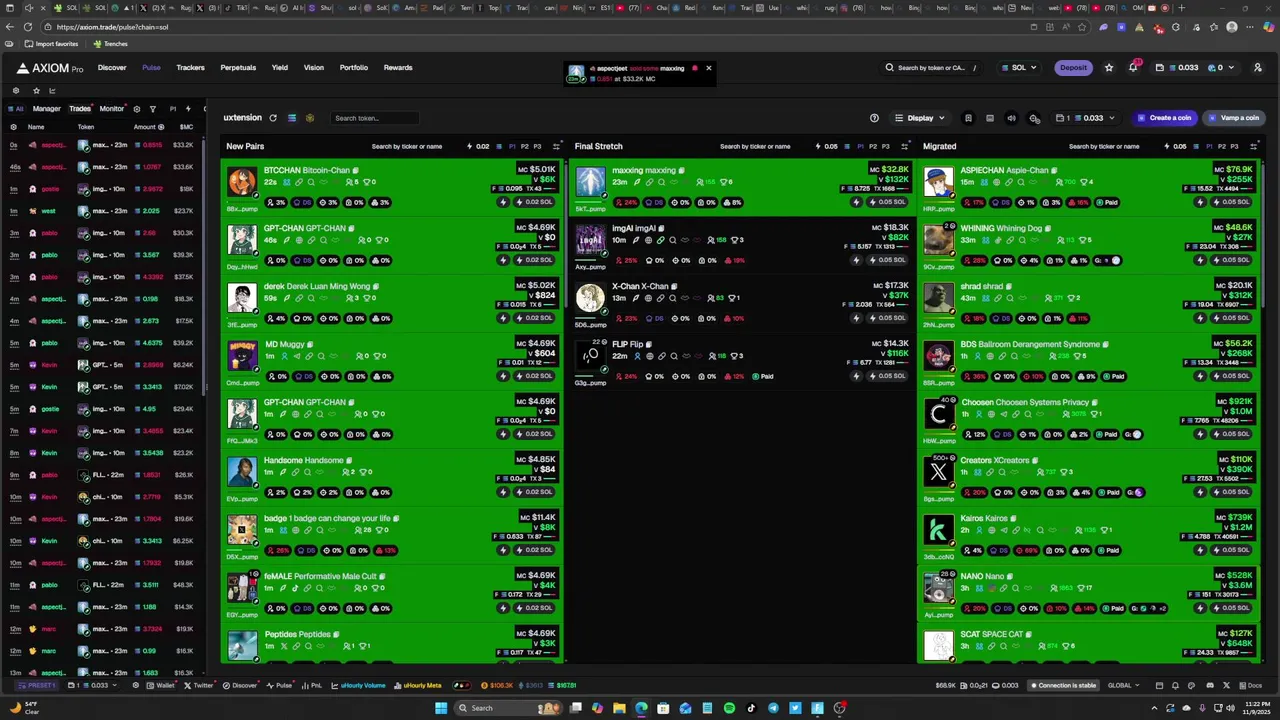Open Twitter tracker in bottom status bar
Viewport: 1280px width, 720px height.
(198, 686)
